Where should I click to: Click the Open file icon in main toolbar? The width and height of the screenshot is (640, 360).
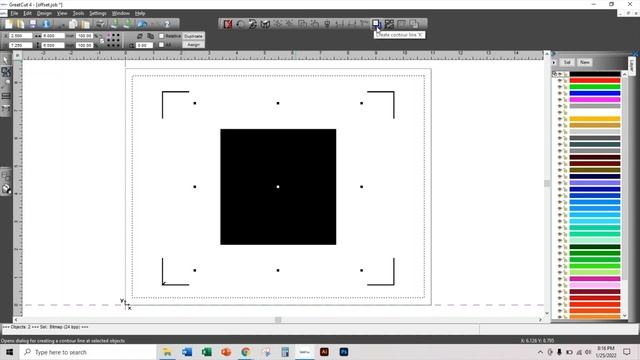(20, 24)
